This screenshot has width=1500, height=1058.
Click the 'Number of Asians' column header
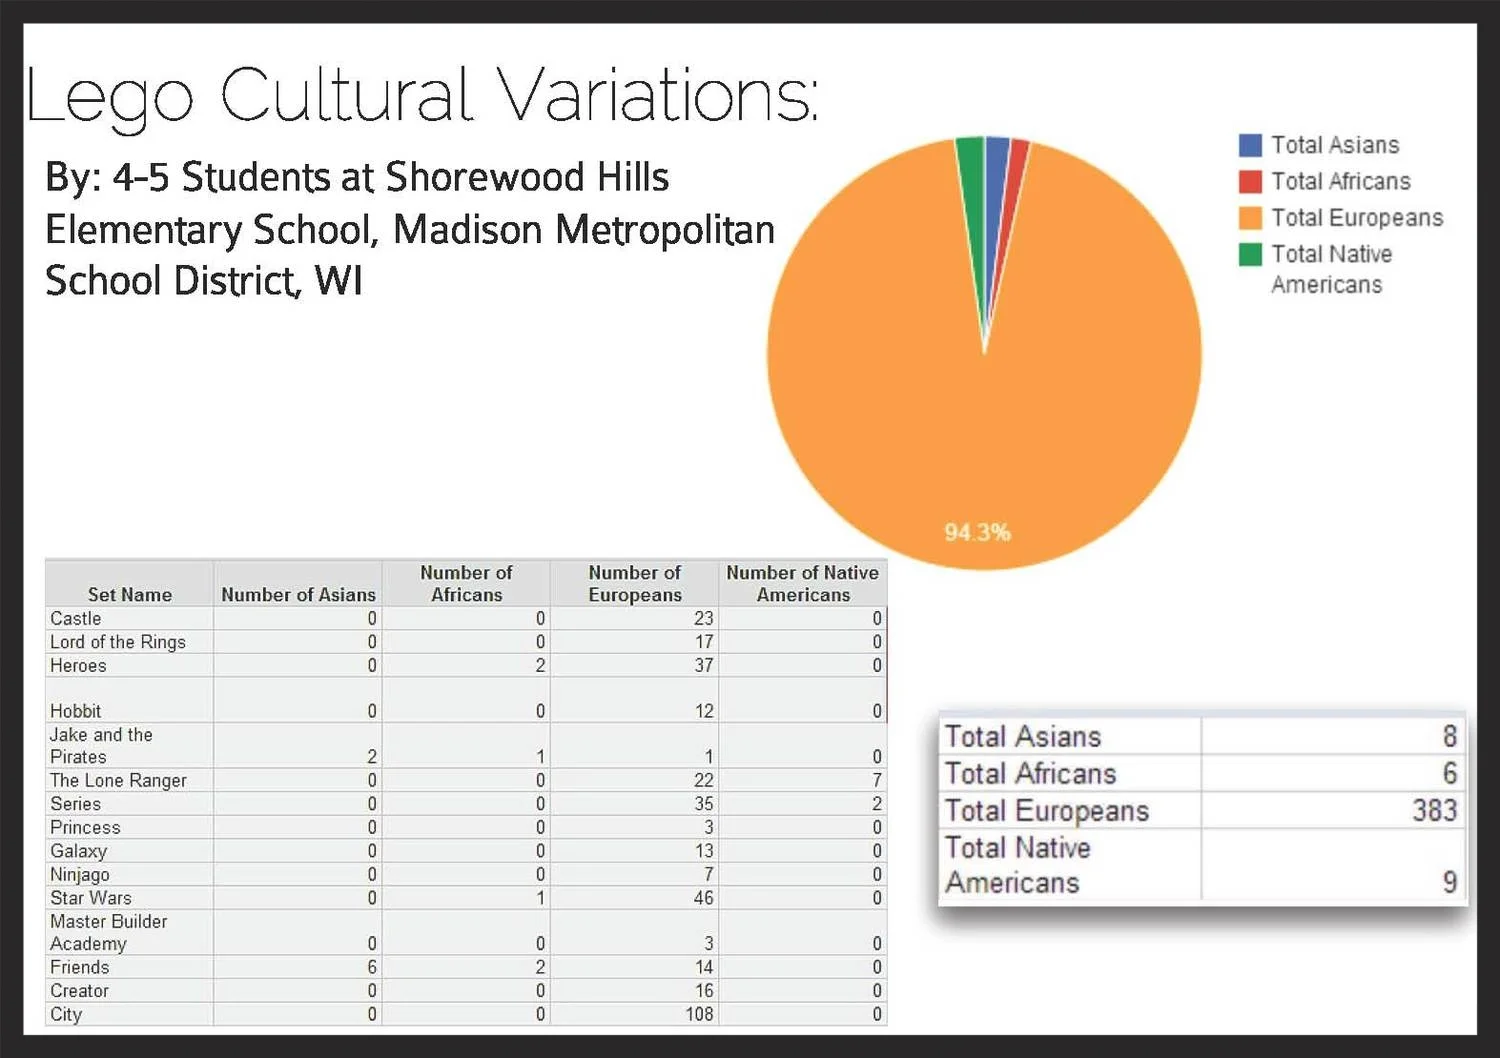[x=298, y=594]
